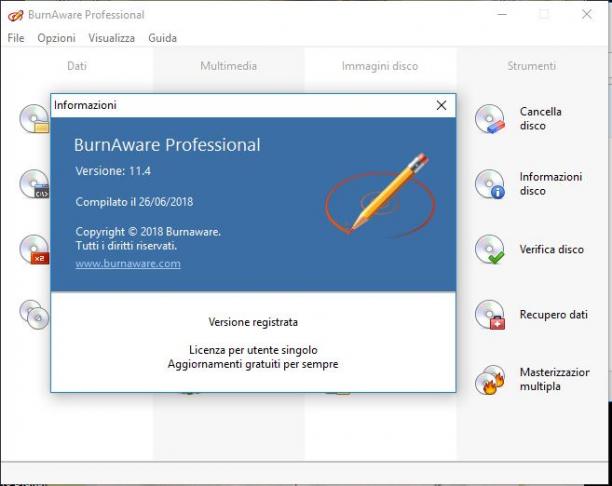This screenshot has width=612, height=486.
Task: Select the Verifica disco label
Action: coord(552,249)
